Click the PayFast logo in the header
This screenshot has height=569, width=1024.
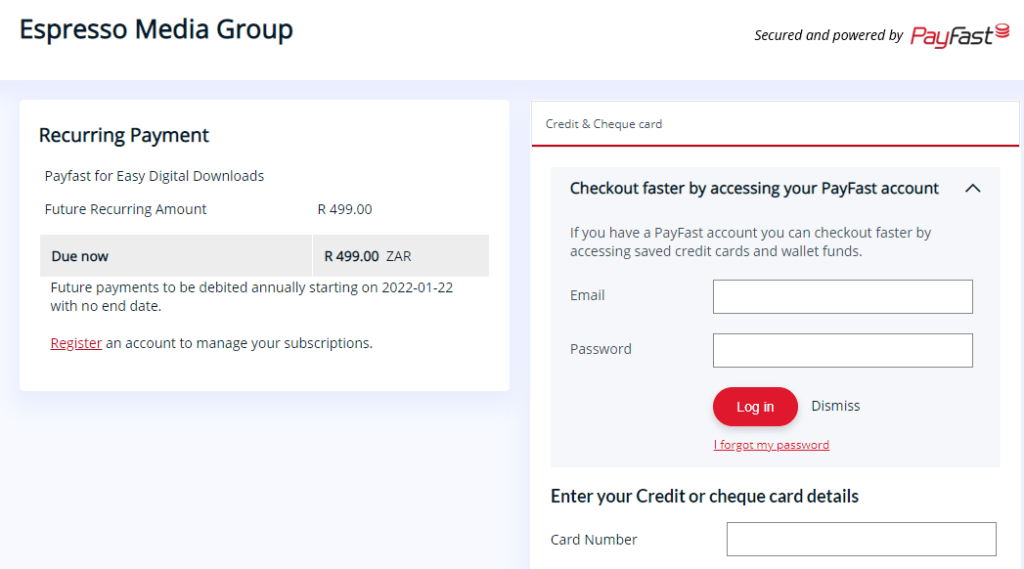point(959,36)
